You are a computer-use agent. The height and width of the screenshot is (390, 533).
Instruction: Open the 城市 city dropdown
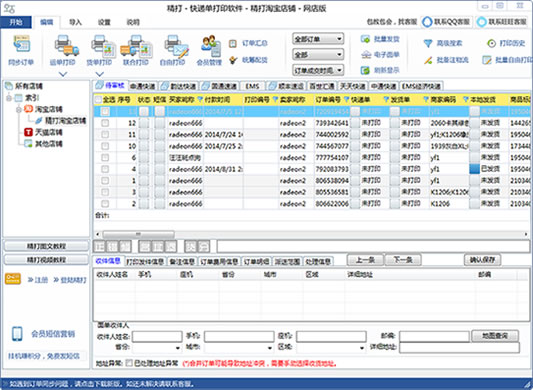(x=239, y=347)
